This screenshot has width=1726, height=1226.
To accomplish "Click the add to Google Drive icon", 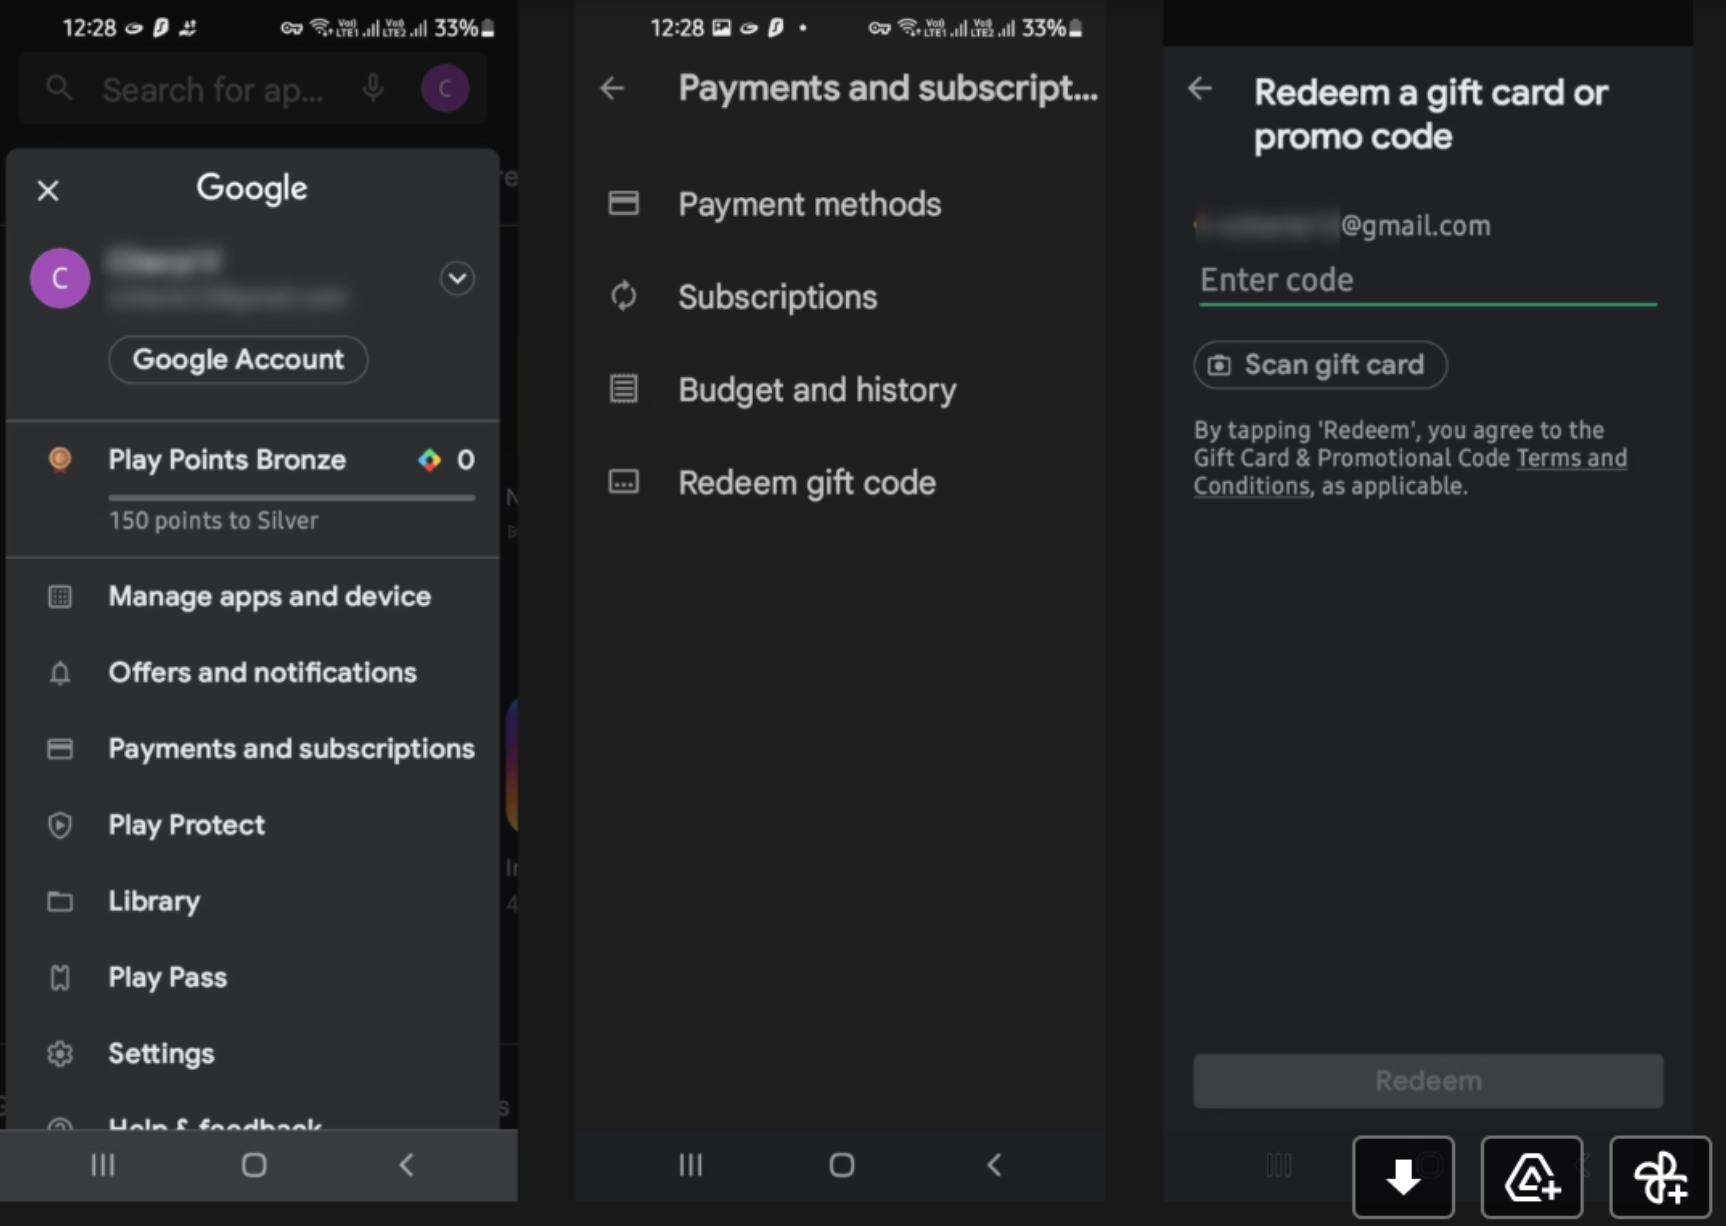I will point(1532,1177).
